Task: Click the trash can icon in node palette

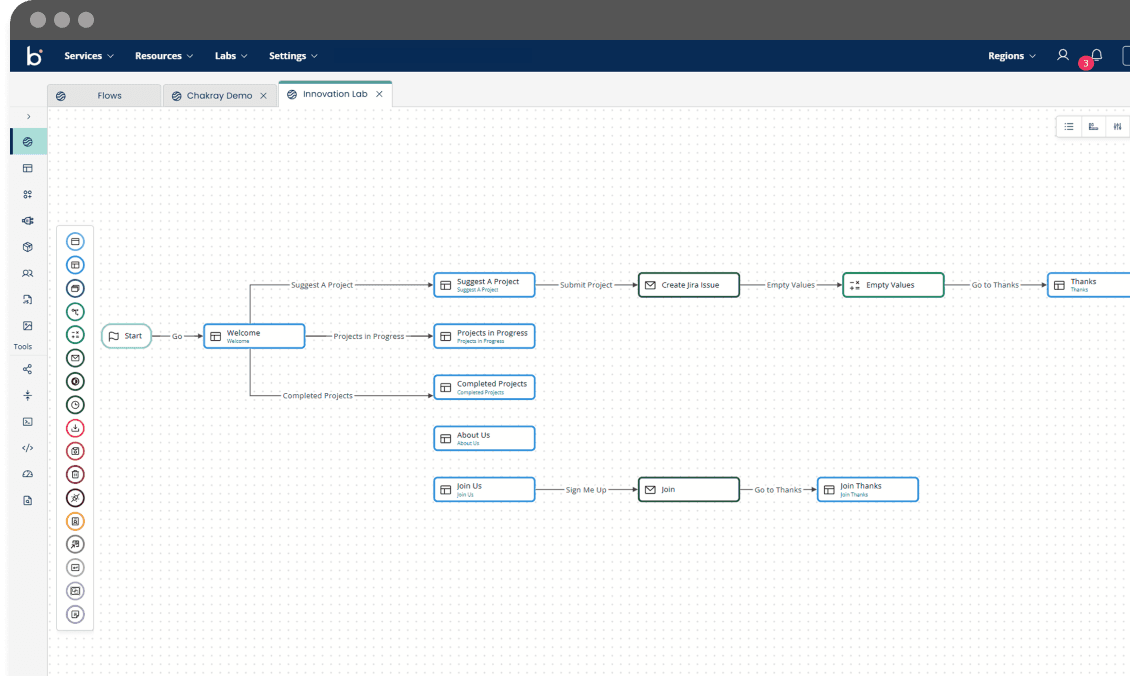Action: (75, 474)
